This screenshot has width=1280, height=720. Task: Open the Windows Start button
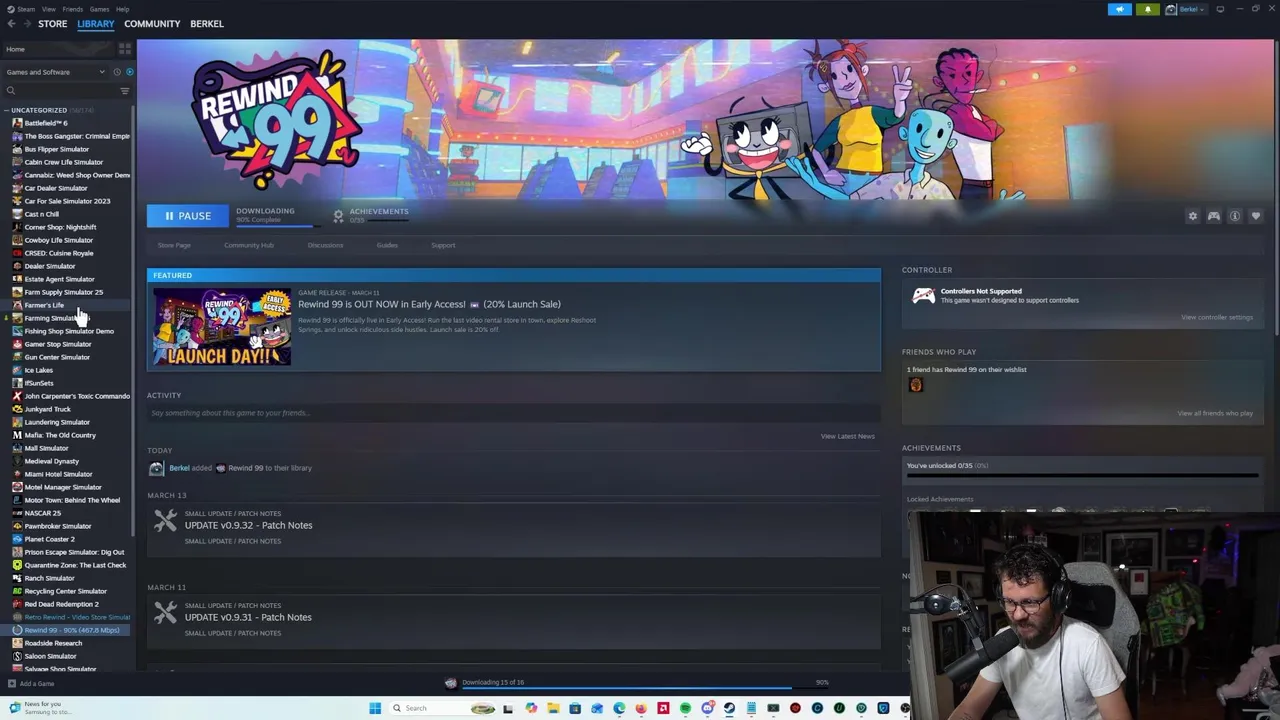tap(375, 708)
